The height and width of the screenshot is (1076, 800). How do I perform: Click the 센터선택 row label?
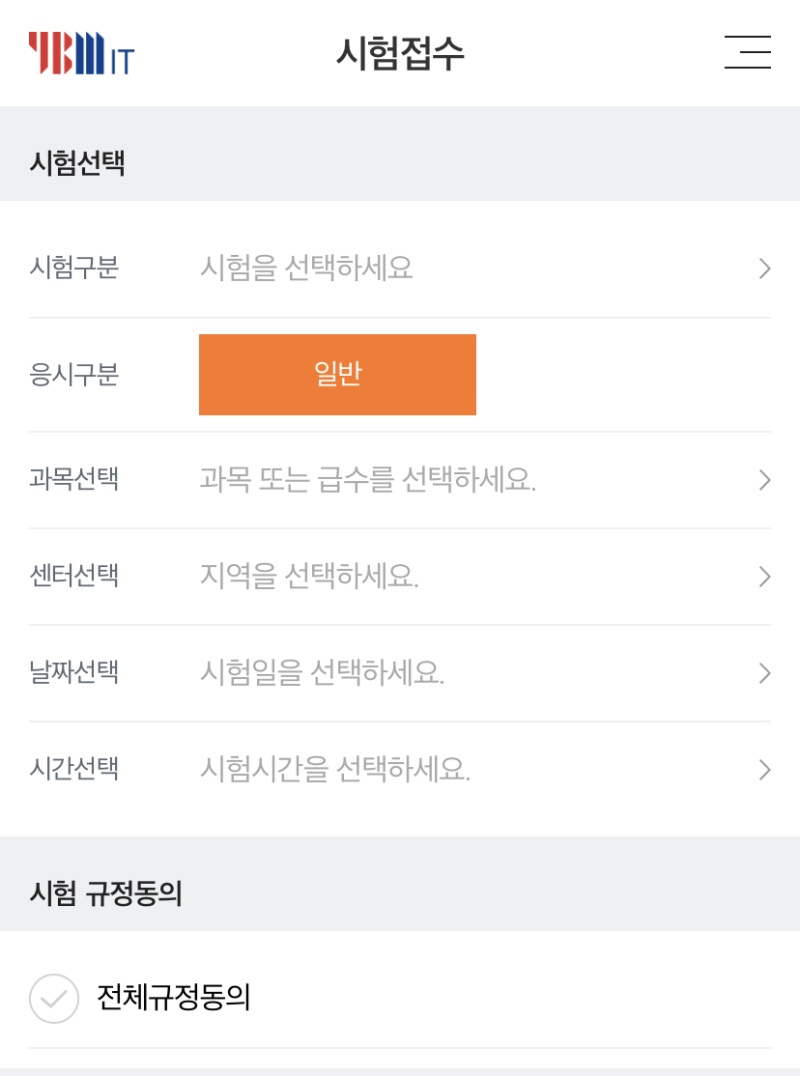74,577
